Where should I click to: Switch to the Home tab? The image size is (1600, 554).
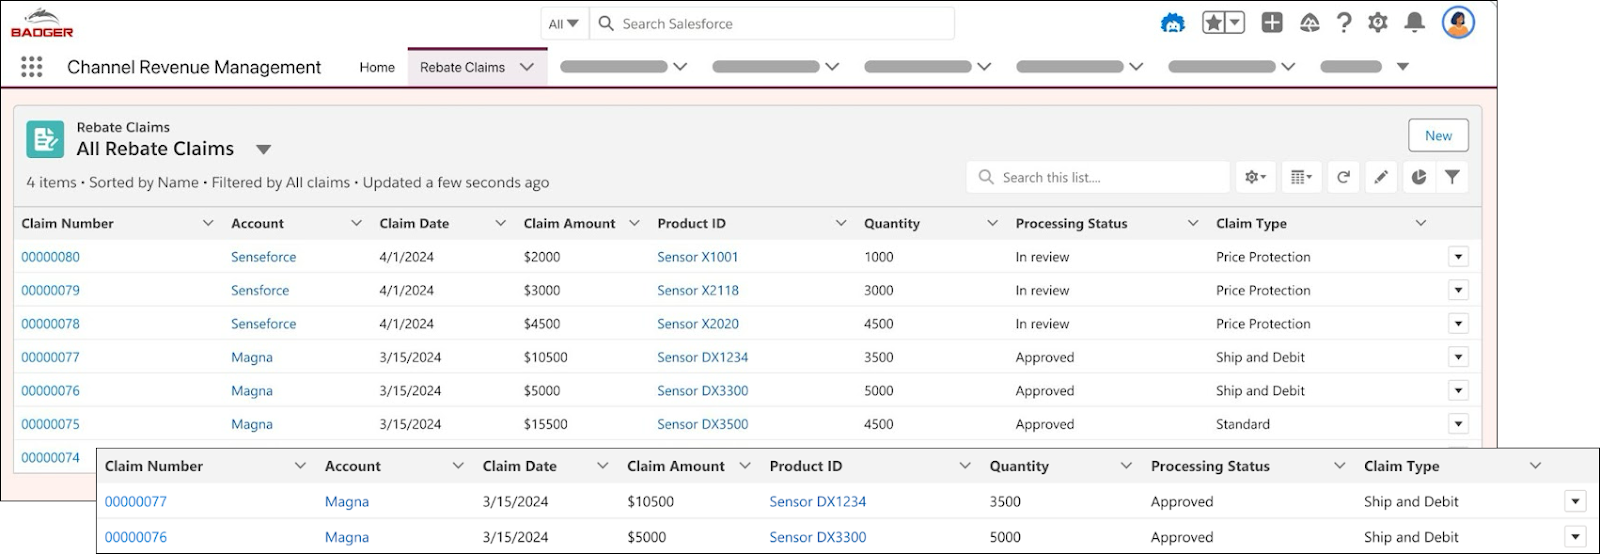(x=377, y=67)
